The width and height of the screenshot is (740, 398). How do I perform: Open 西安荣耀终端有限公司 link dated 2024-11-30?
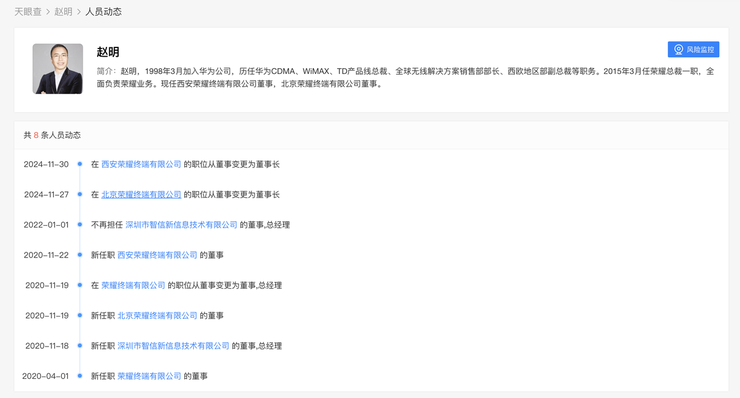(x=141, y=164)
